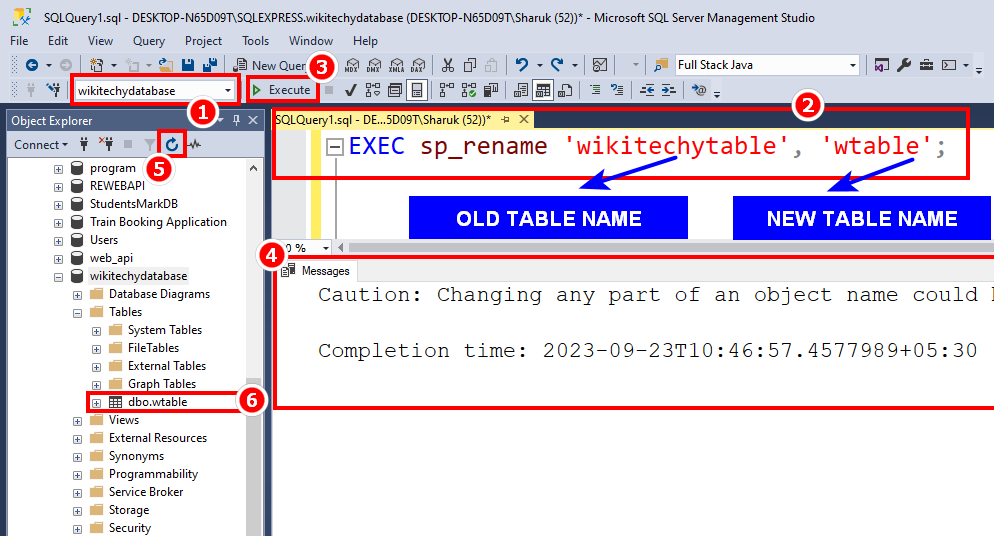Click the Properties wrench icon
Viewport: 994px width, 536px height.
(x=904, y=65)
